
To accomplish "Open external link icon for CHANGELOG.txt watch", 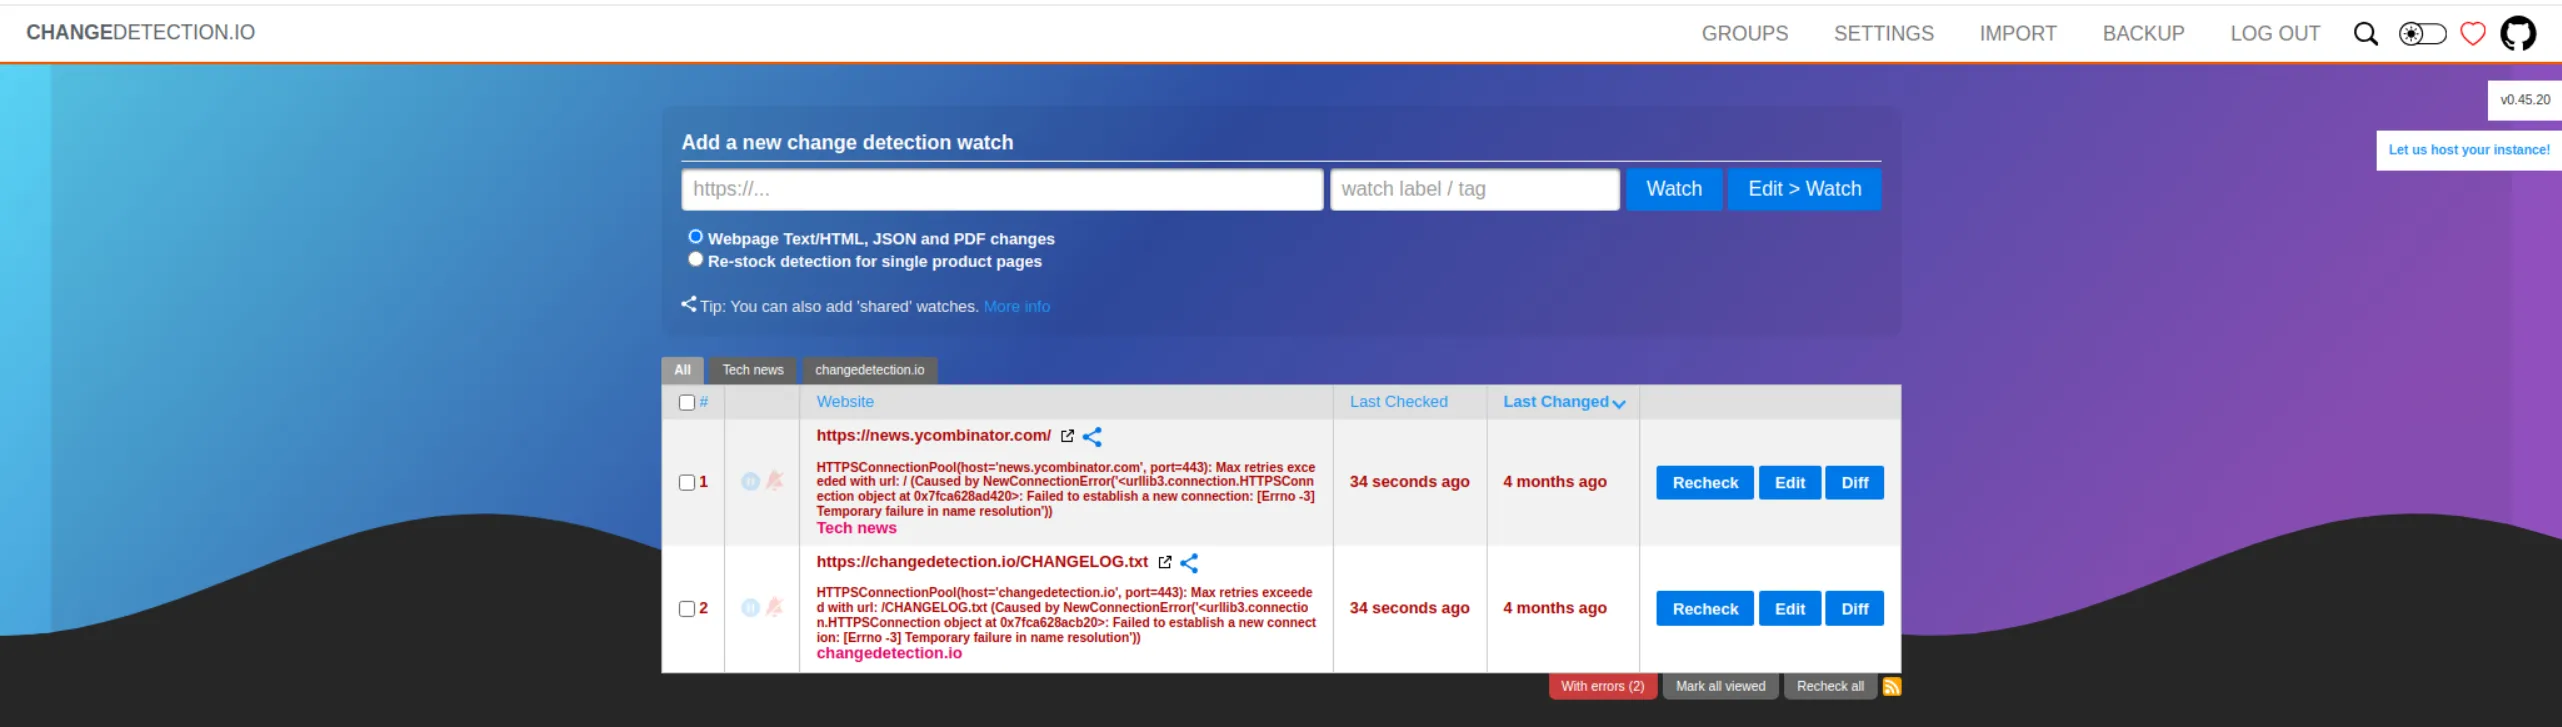I will click(1164, 562).
